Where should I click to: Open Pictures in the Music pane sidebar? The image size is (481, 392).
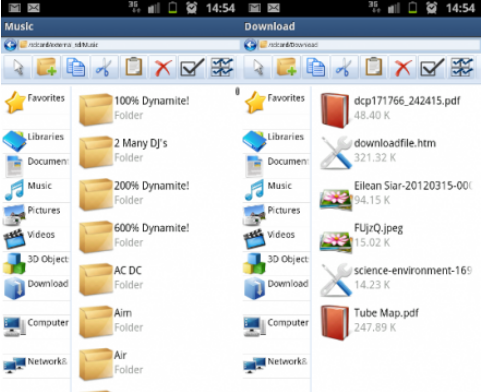coord(36,214)
